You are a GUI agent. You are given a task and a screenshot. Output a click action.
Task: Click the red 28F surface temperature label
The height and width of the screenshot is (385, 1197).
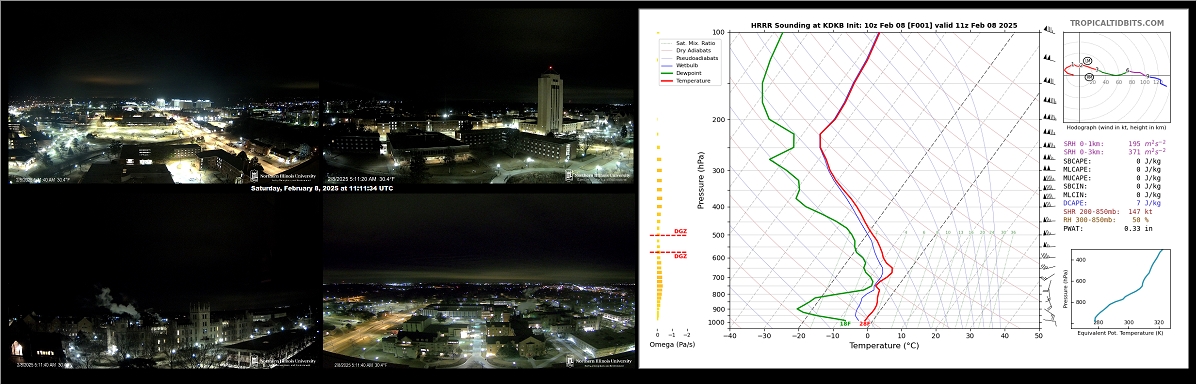[x=865, y=324]
